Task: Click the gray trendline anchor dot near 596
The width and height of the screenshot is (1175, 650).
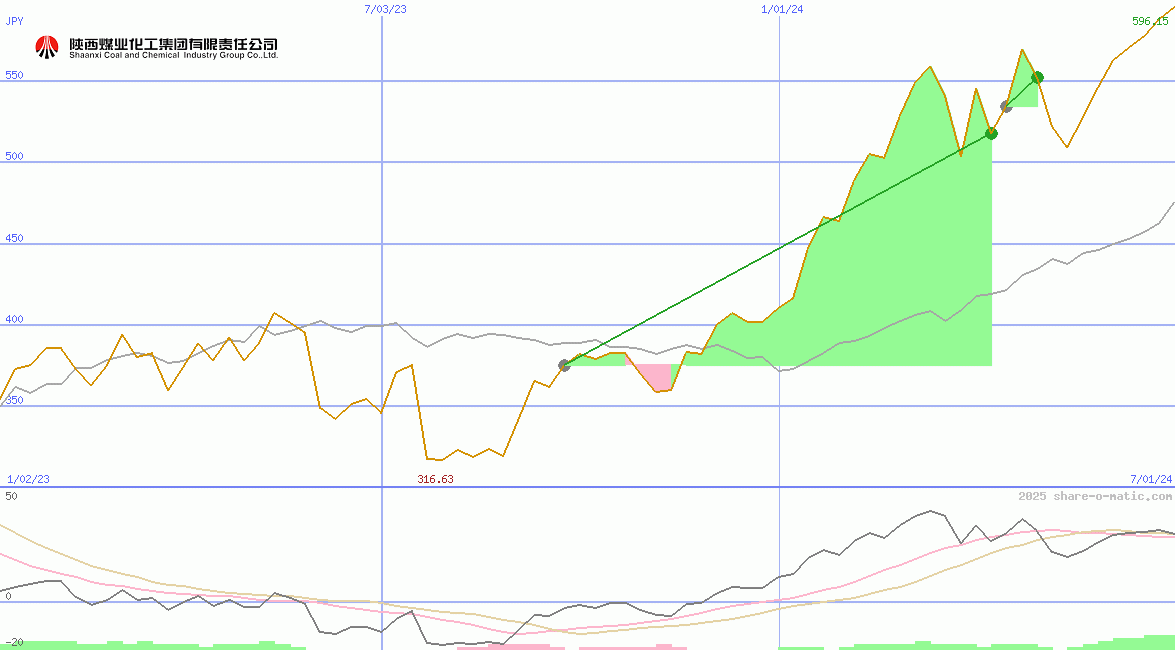Action: click(x=1006, y=105)
